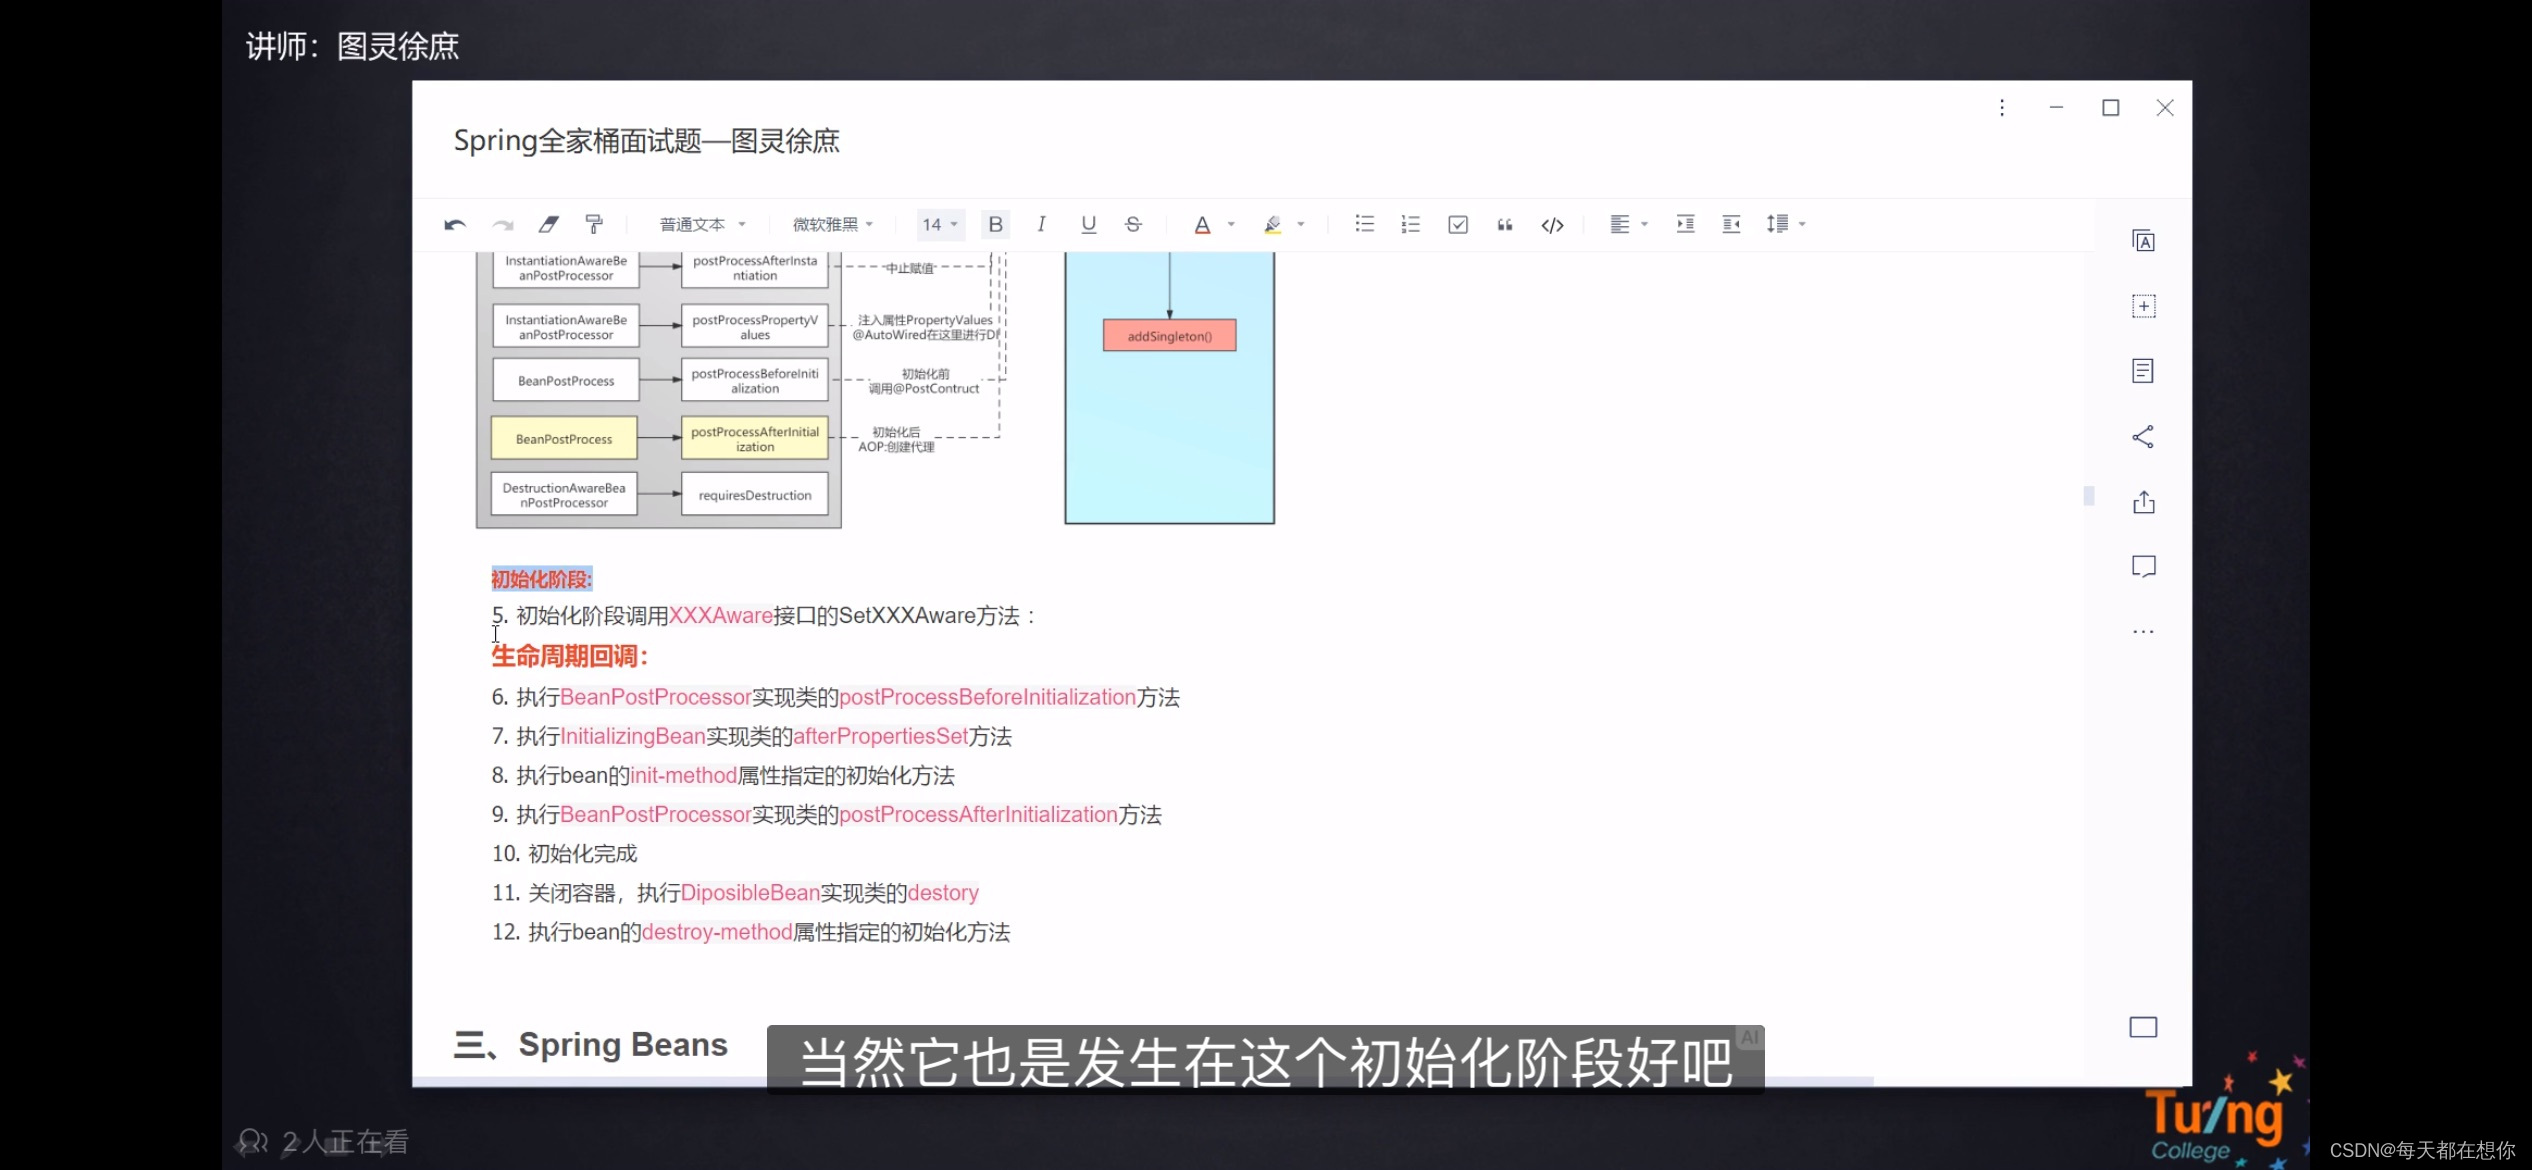Click the rectangle icon at sidebar bottom
The height and width of the screenshot is (1170, 2532).
click(x=2143, y=1027)
